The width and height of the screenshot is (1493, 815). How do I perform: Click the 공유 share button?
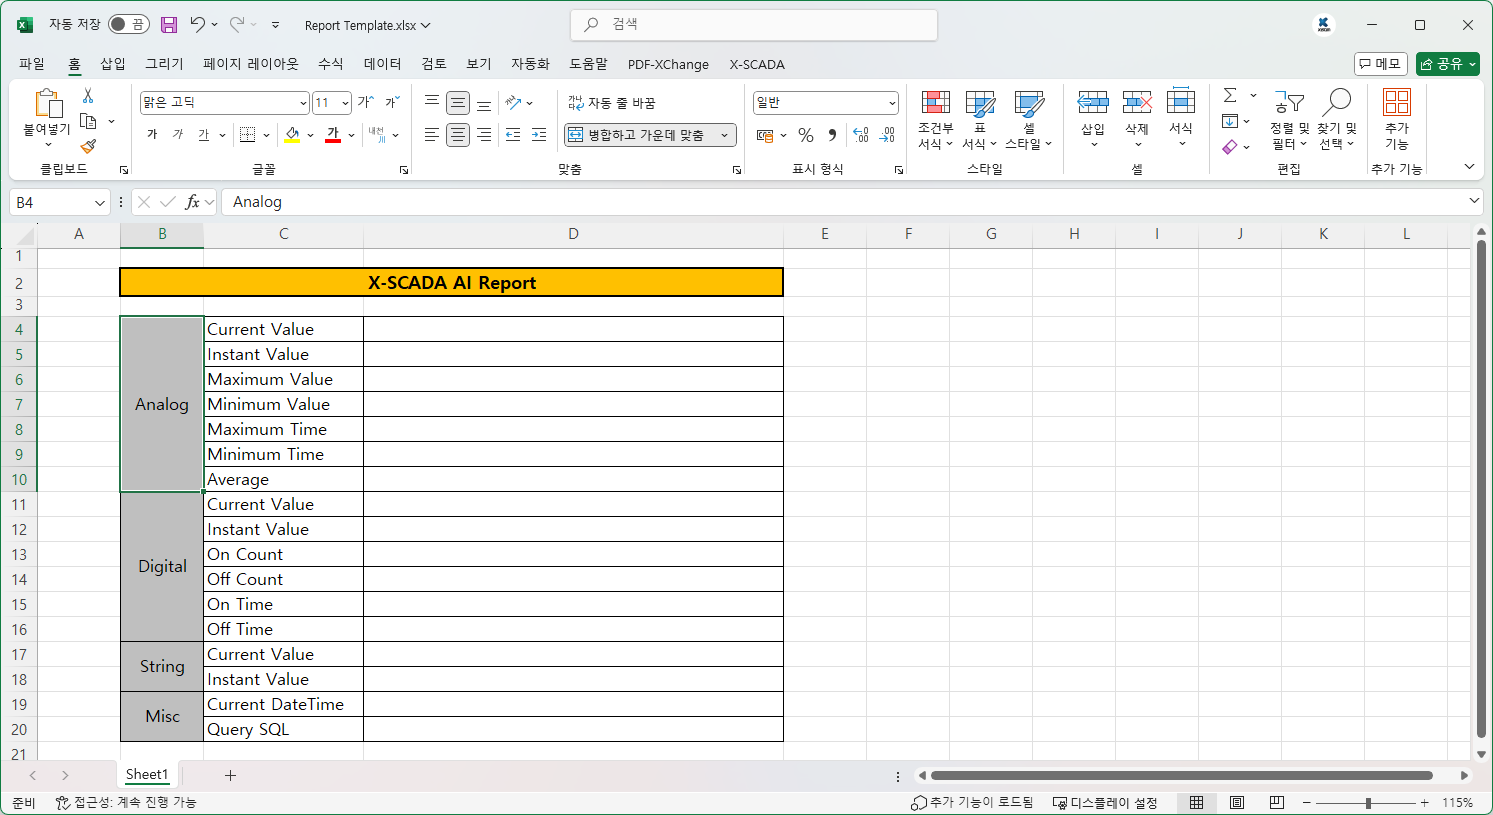tap(1447, 64)
